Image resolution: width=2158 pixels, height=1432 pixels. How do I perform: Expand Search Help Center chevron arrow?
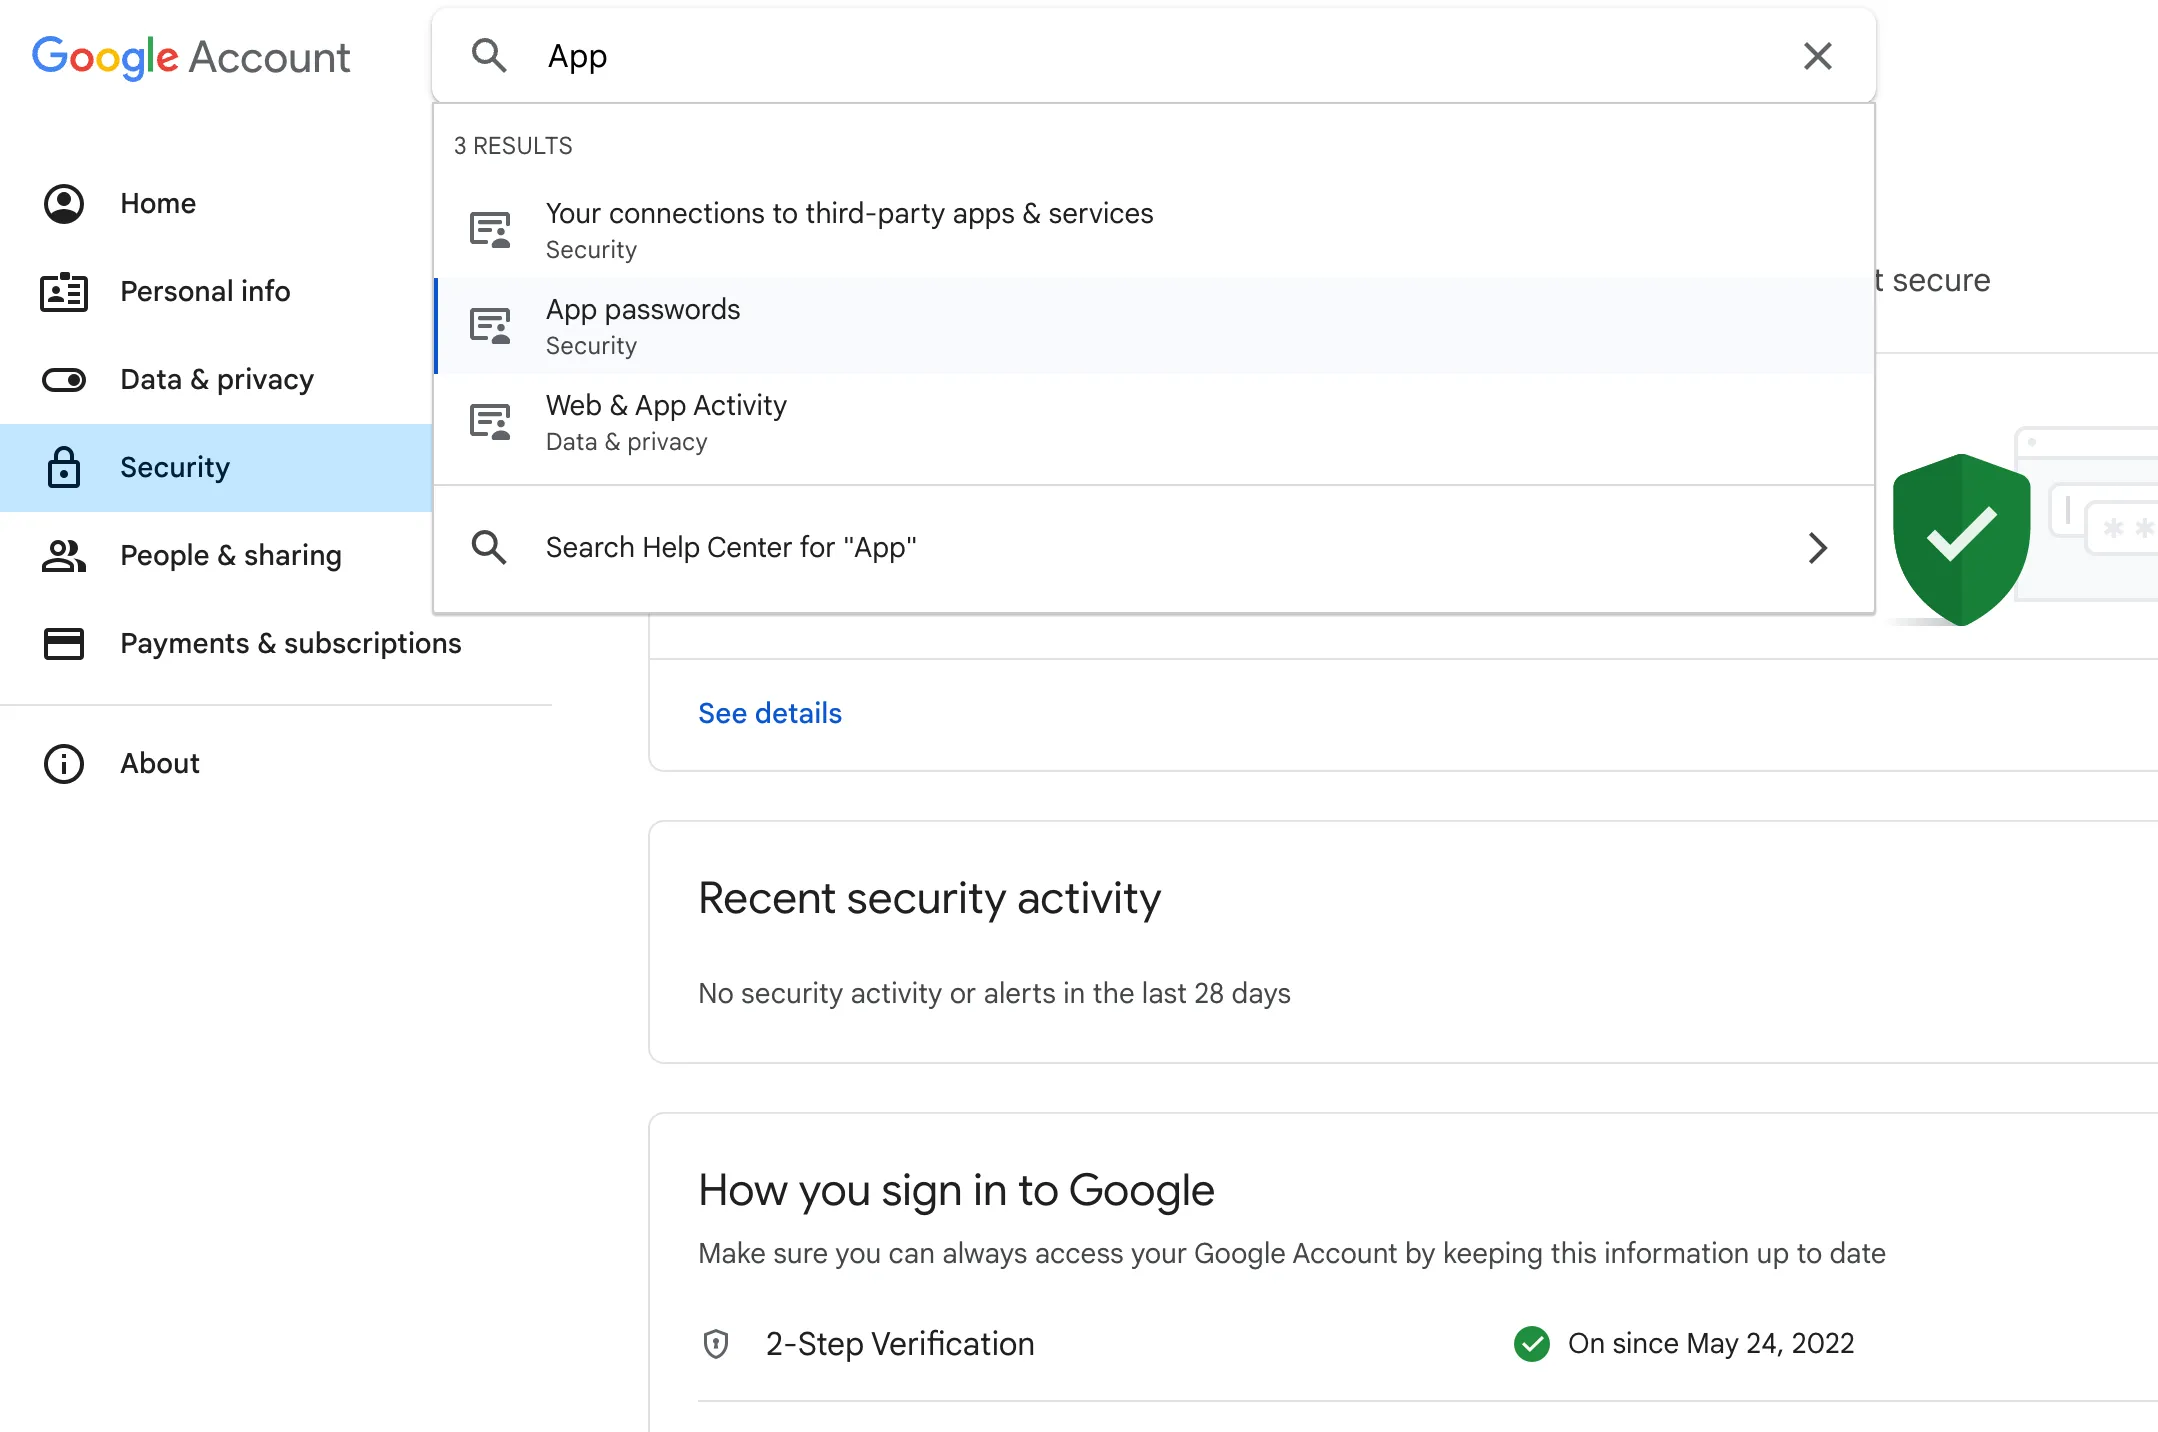click(1817, 548)
